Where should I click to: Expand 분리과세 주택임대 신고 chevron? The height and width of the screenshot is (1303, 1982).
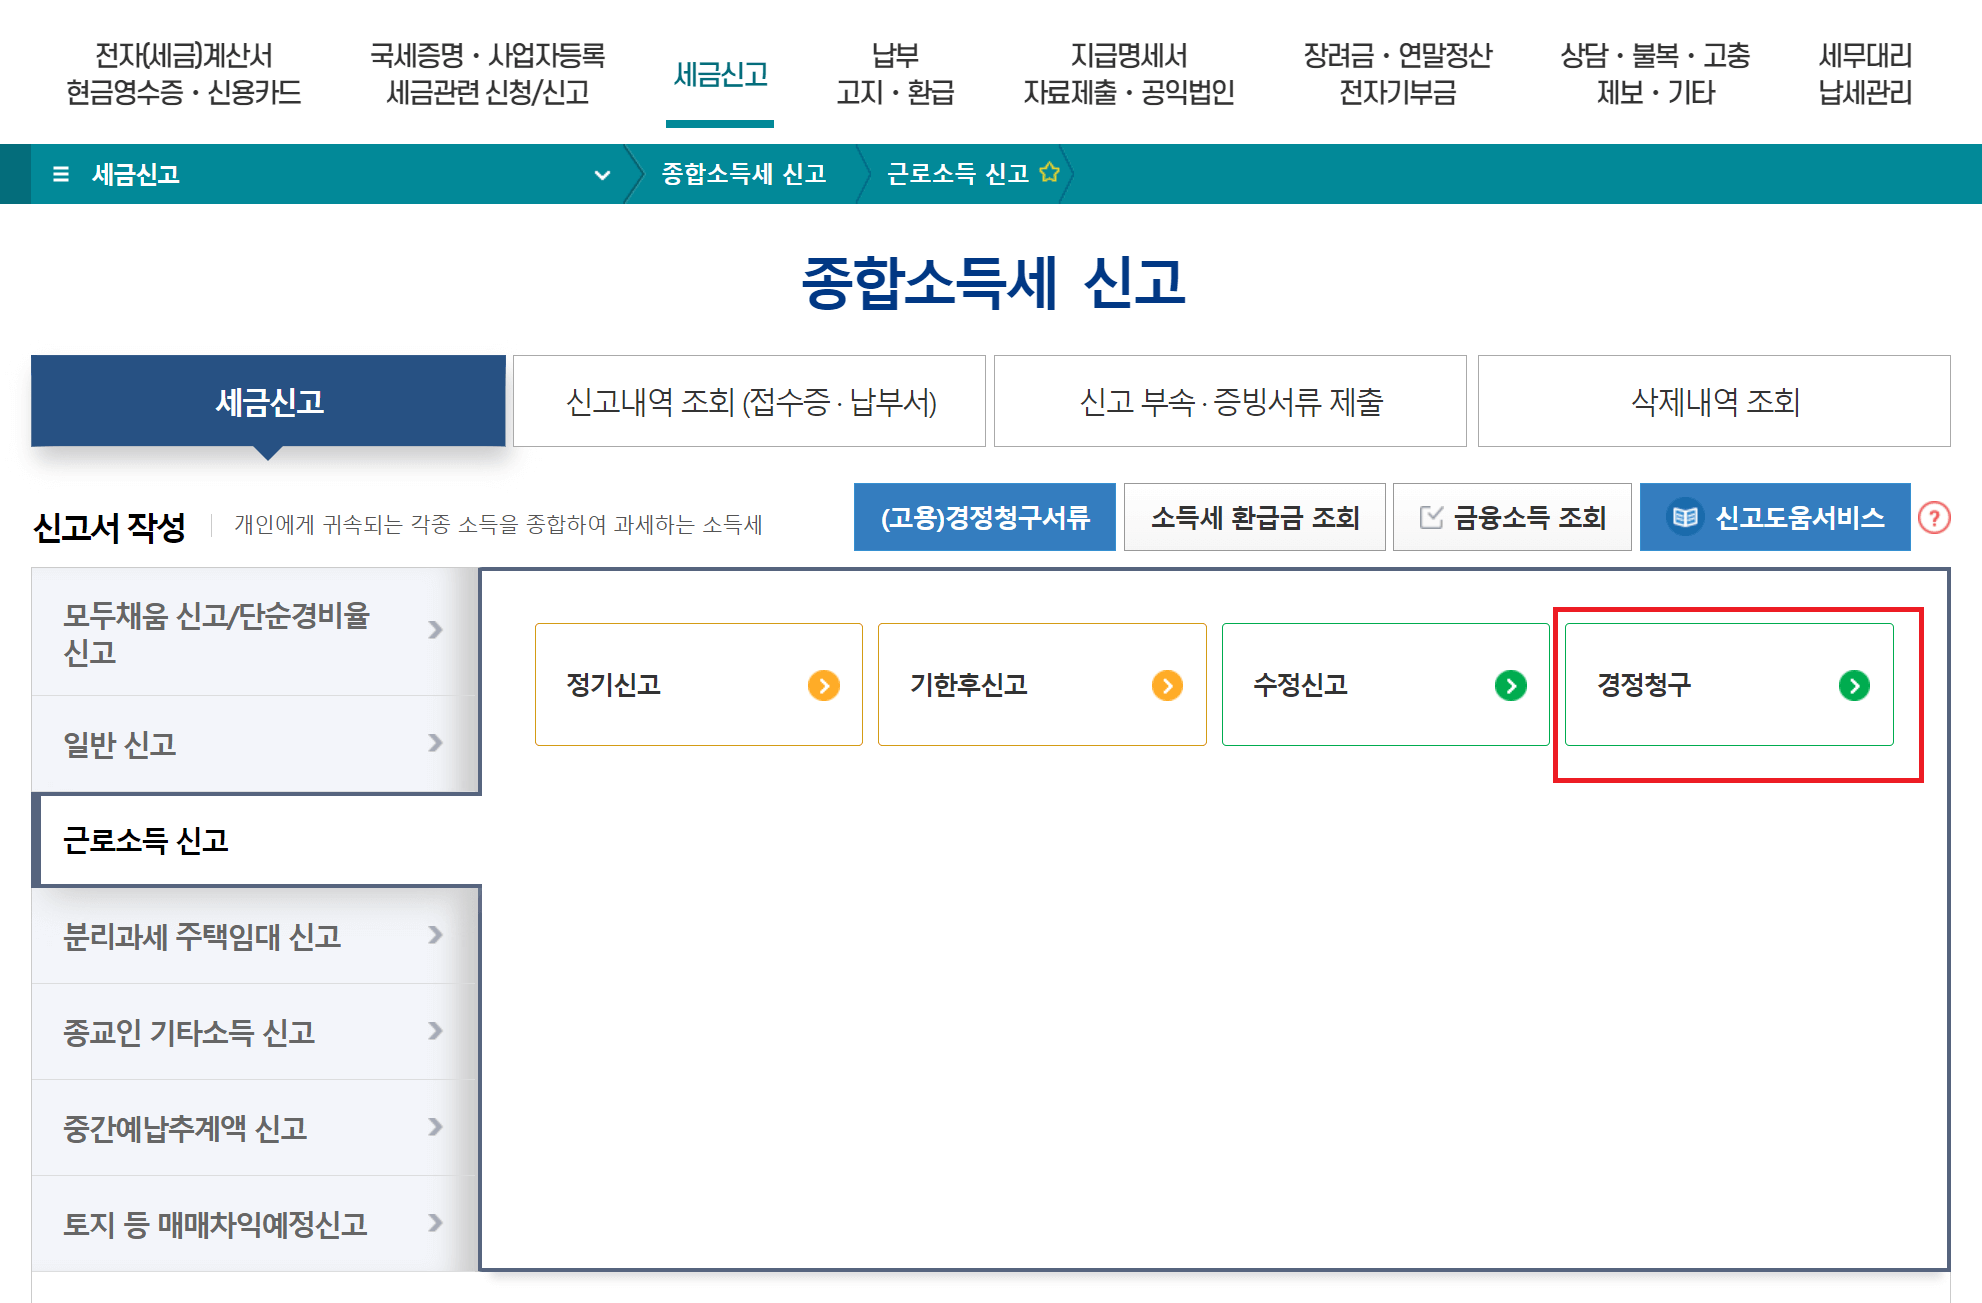435,935
